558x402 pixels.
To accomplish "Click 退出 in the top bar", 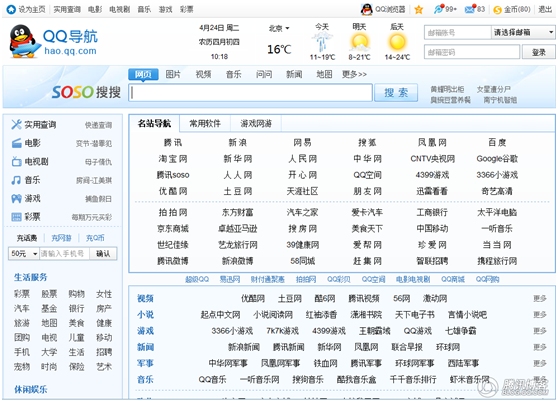I will point(545,9).
